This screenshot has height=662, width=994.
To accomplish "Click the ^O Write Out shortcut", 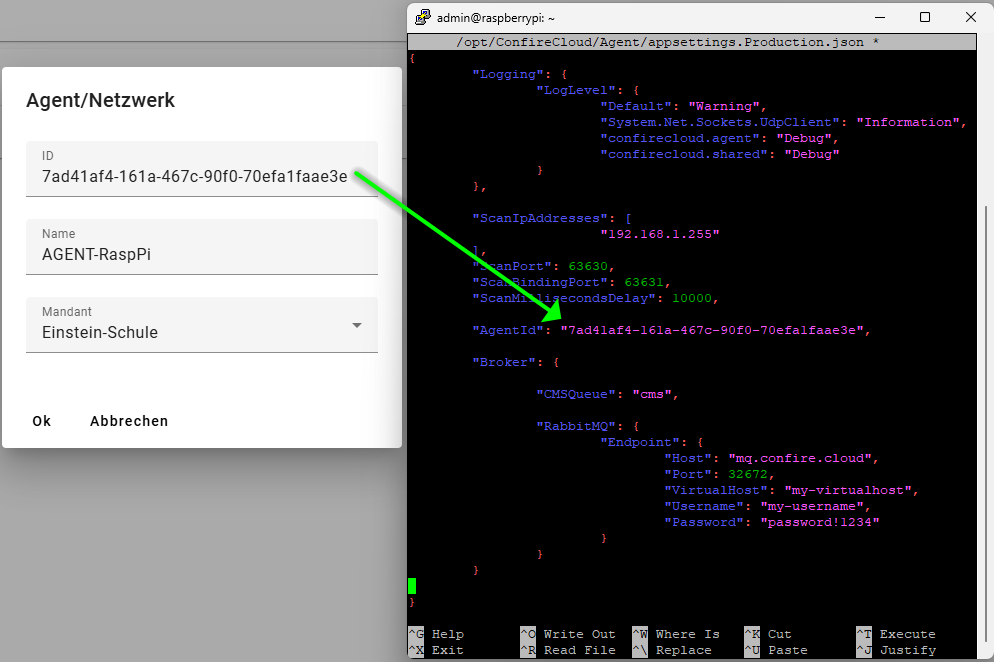I will 566,634.
